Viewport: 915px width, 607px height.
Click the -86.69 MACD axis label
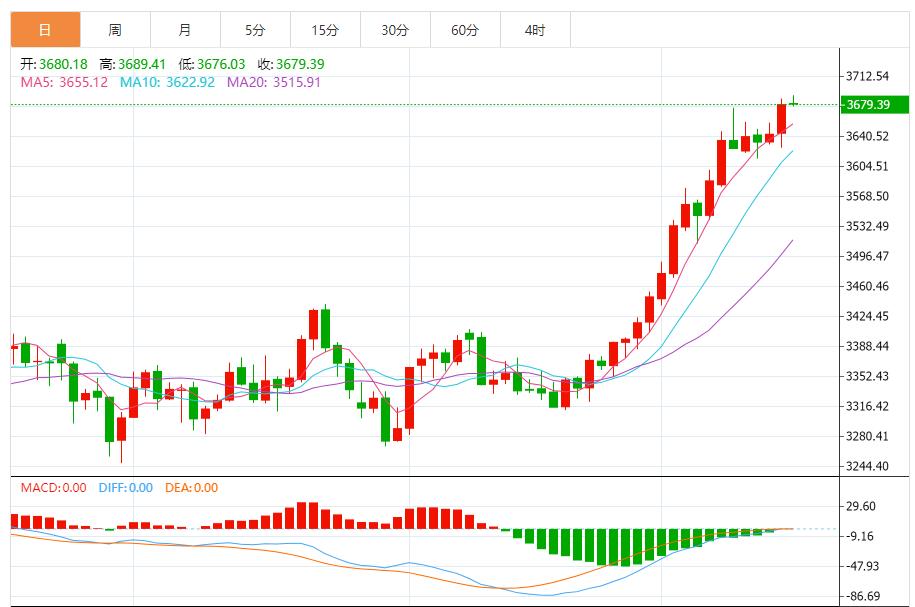click(x=863, y=596)
